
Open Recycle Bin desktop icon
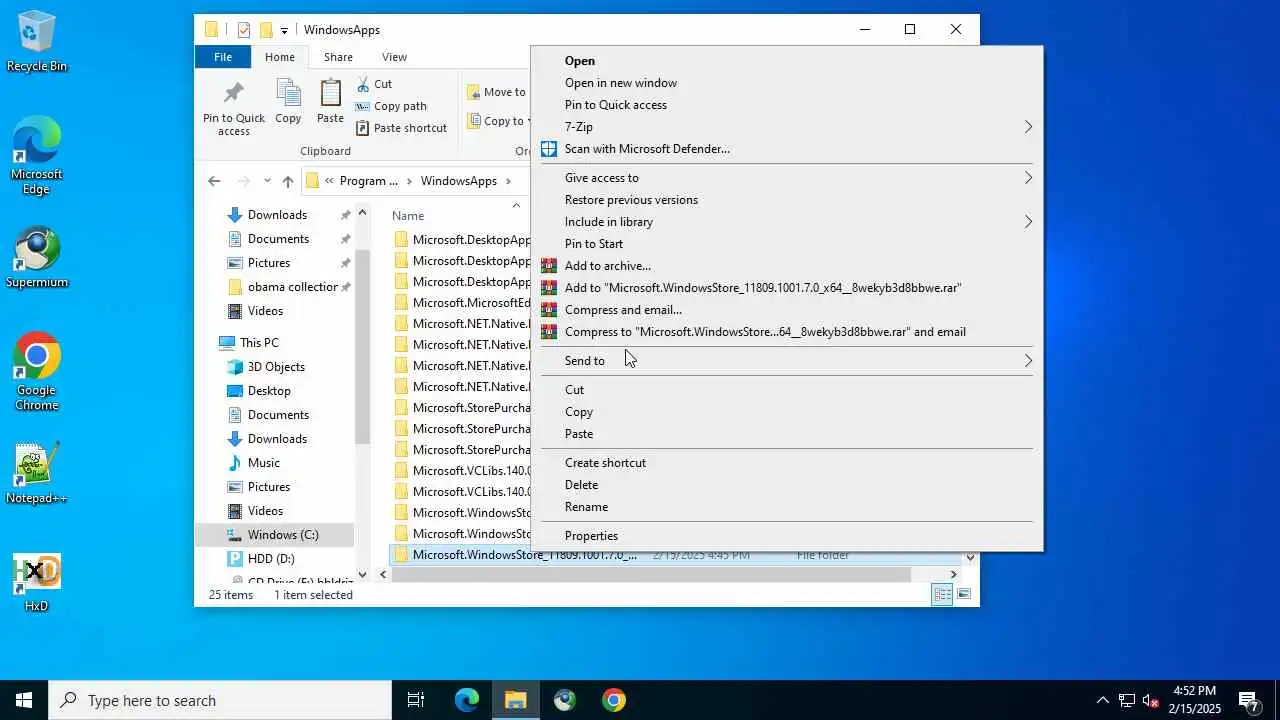click(37, 41)
